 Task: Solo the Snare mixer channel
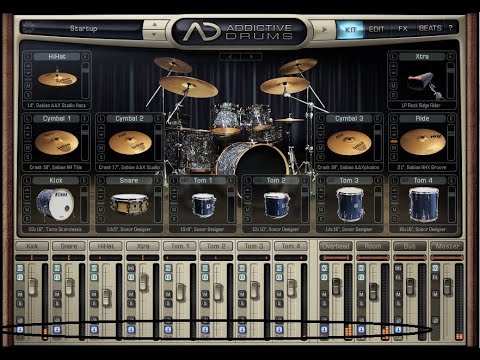[x=57, y=303]
